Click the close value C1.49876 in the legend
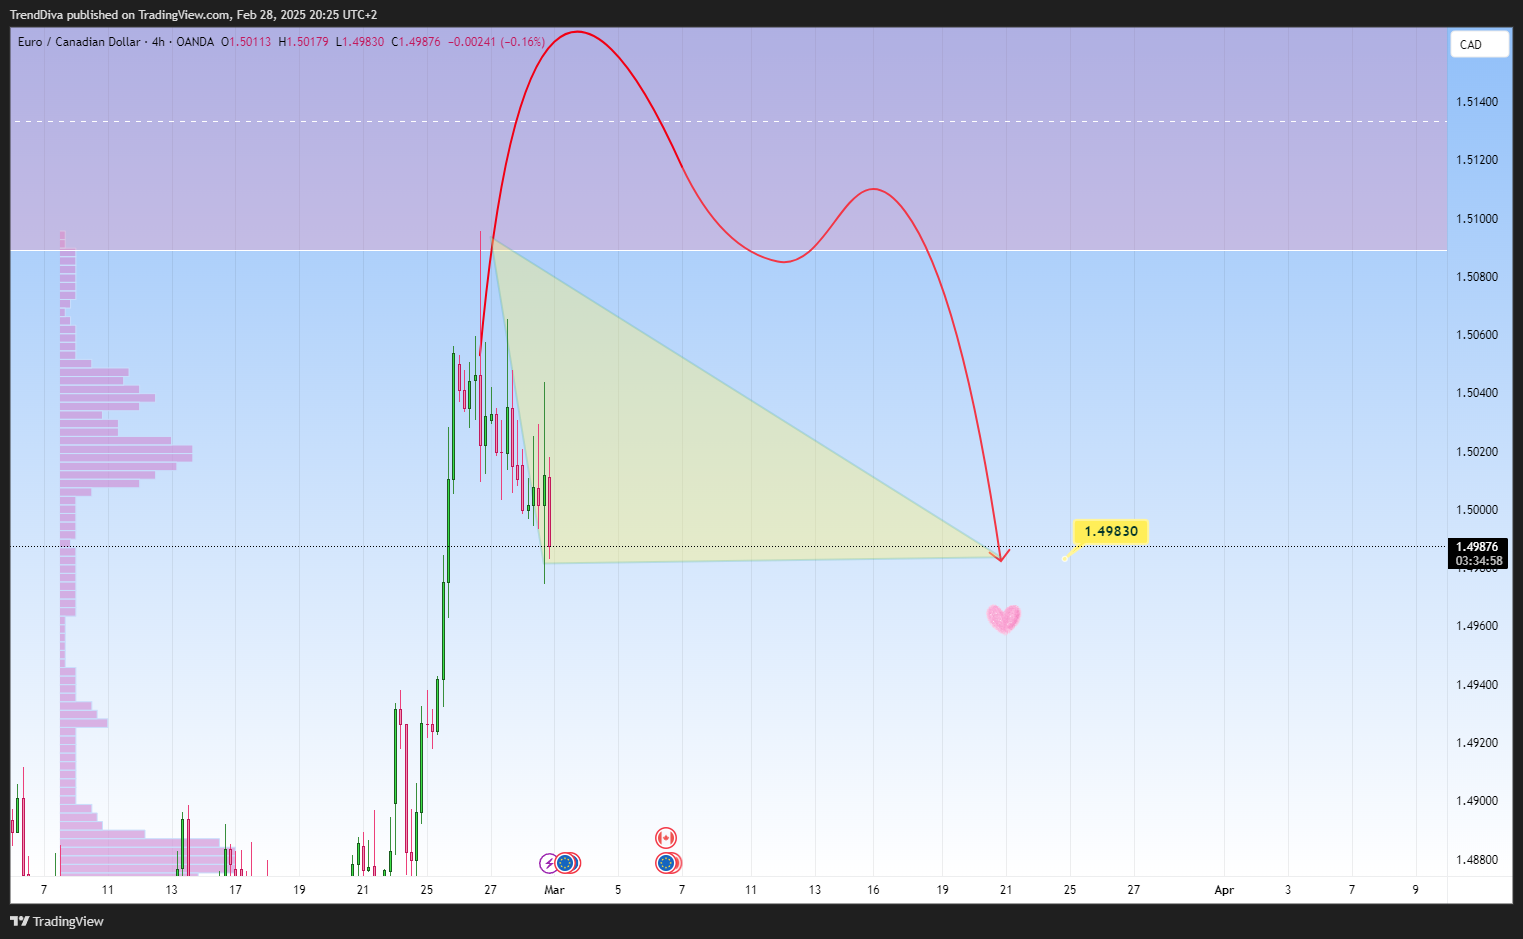 416,42
